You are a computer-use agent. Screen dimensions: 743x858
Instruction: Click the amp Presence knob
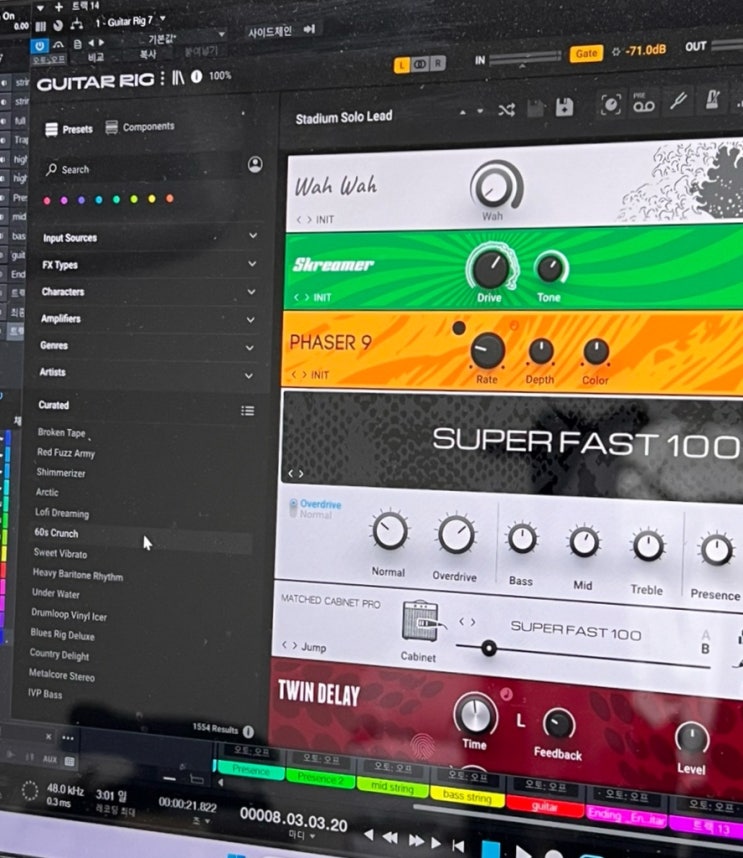[716, 550]
